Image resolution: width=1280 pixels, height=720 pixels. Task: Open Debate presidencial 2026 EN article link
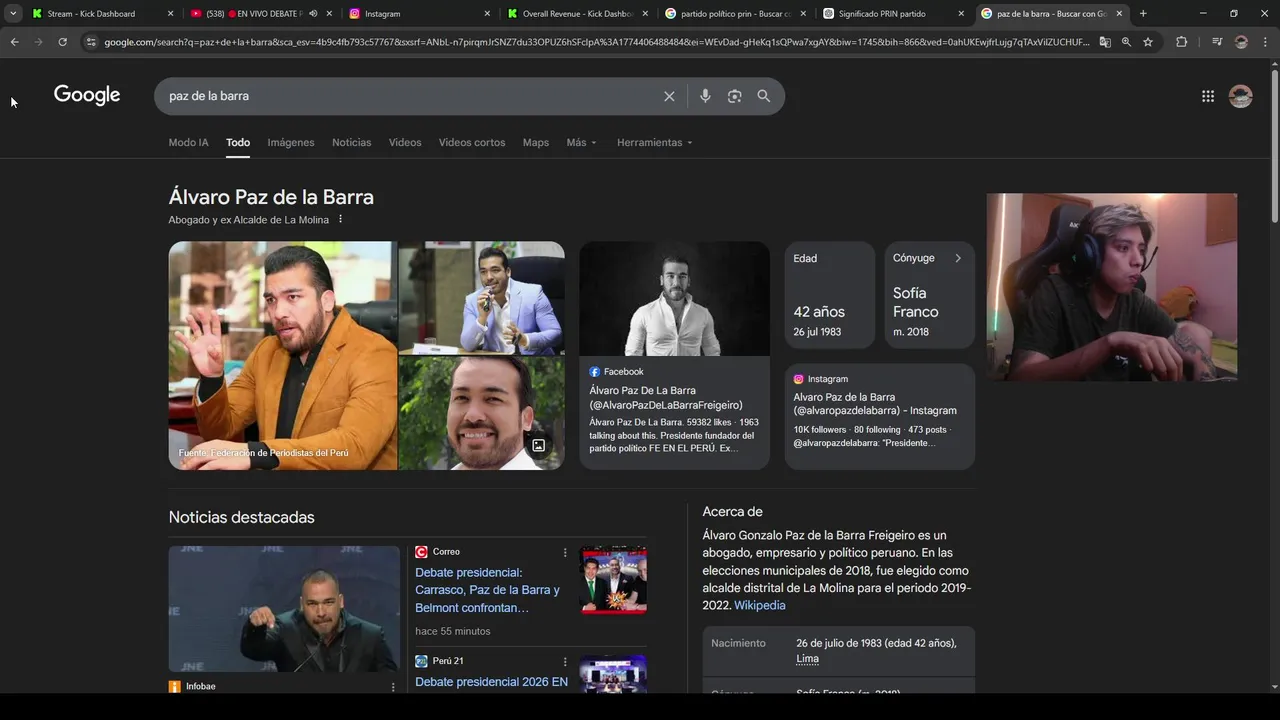(x=491, y=682)
